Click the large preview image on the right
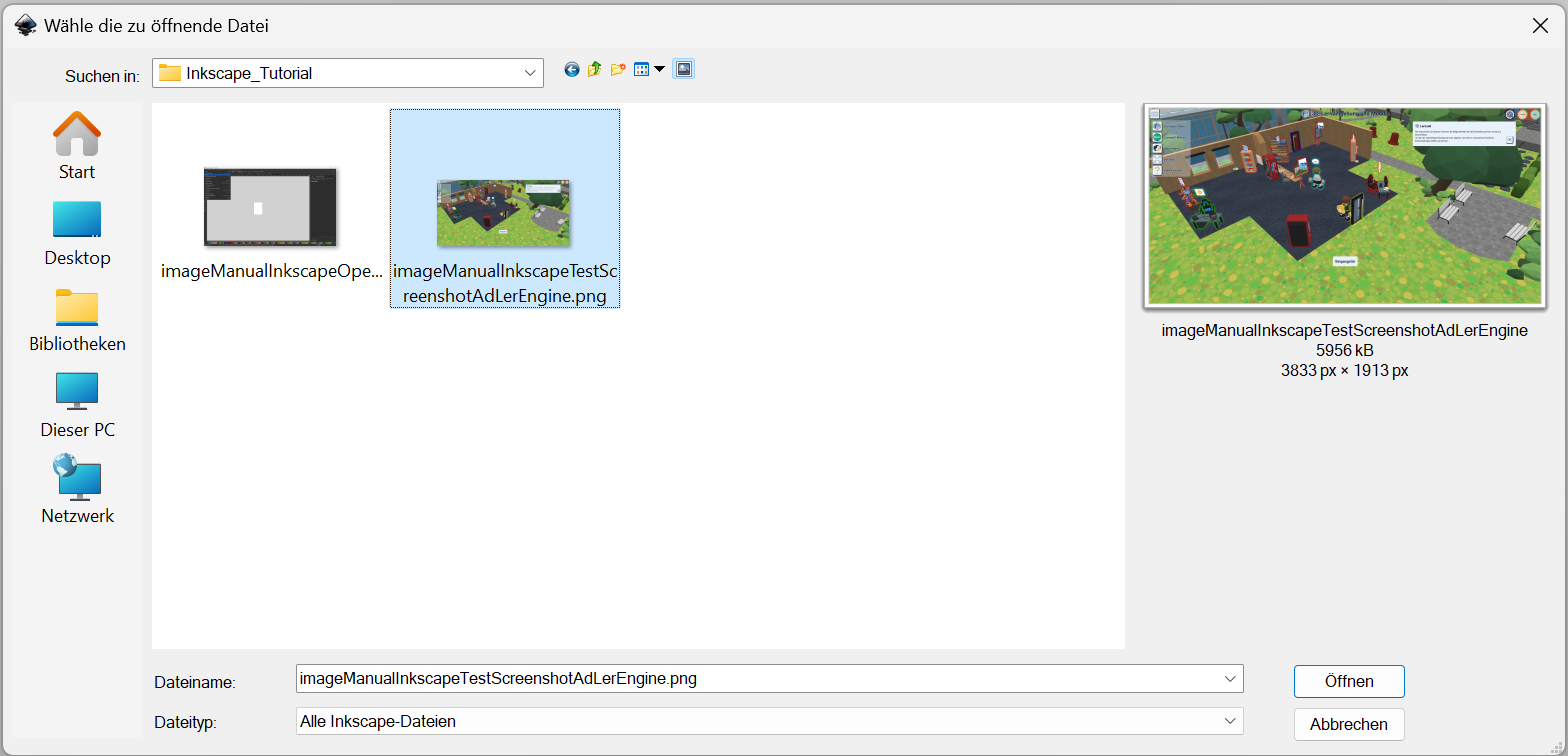1568x756 pixels. (1344, 205)
